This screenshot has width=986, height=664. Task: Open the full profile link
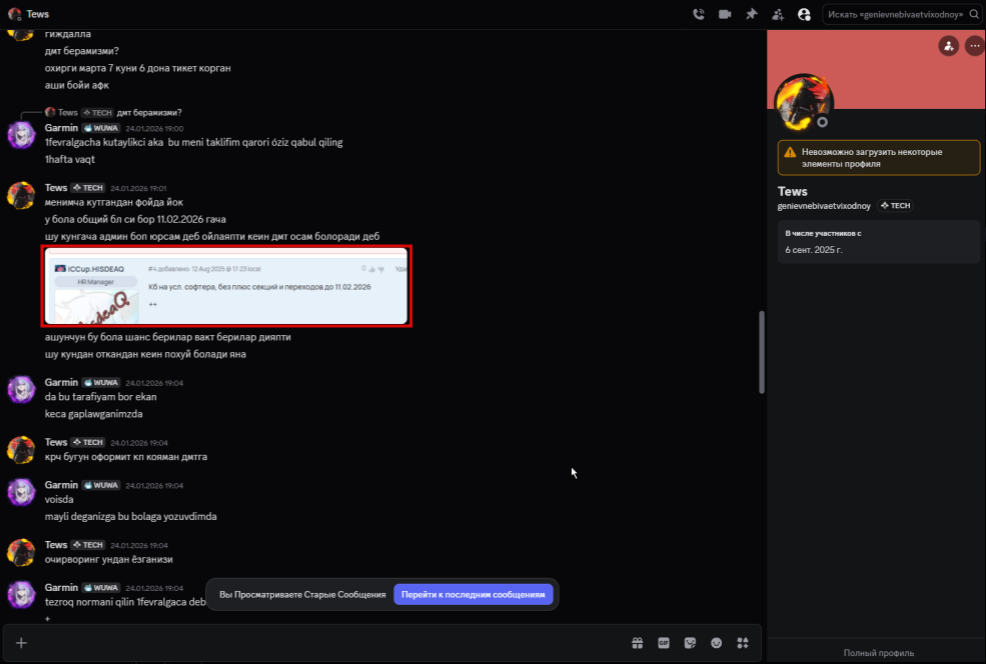(878, 653)
